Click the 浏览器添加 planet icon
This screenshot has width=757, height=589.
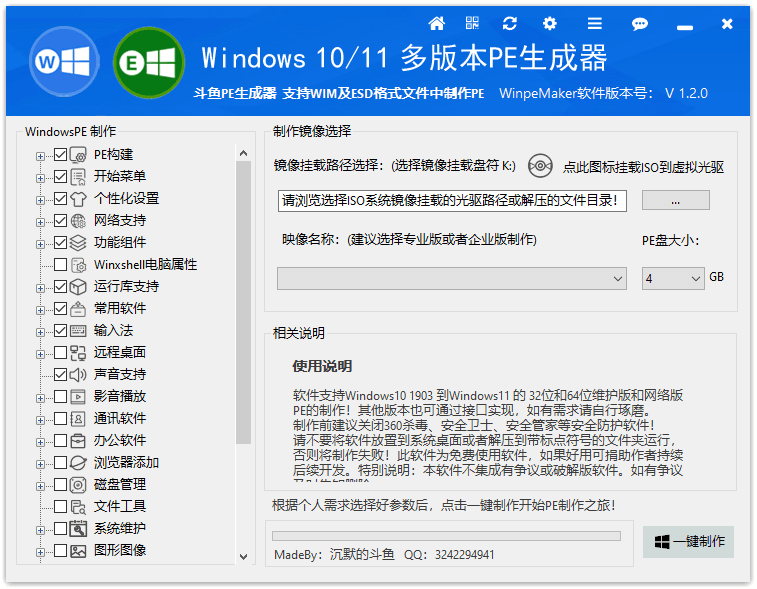(x=78, y=463)
